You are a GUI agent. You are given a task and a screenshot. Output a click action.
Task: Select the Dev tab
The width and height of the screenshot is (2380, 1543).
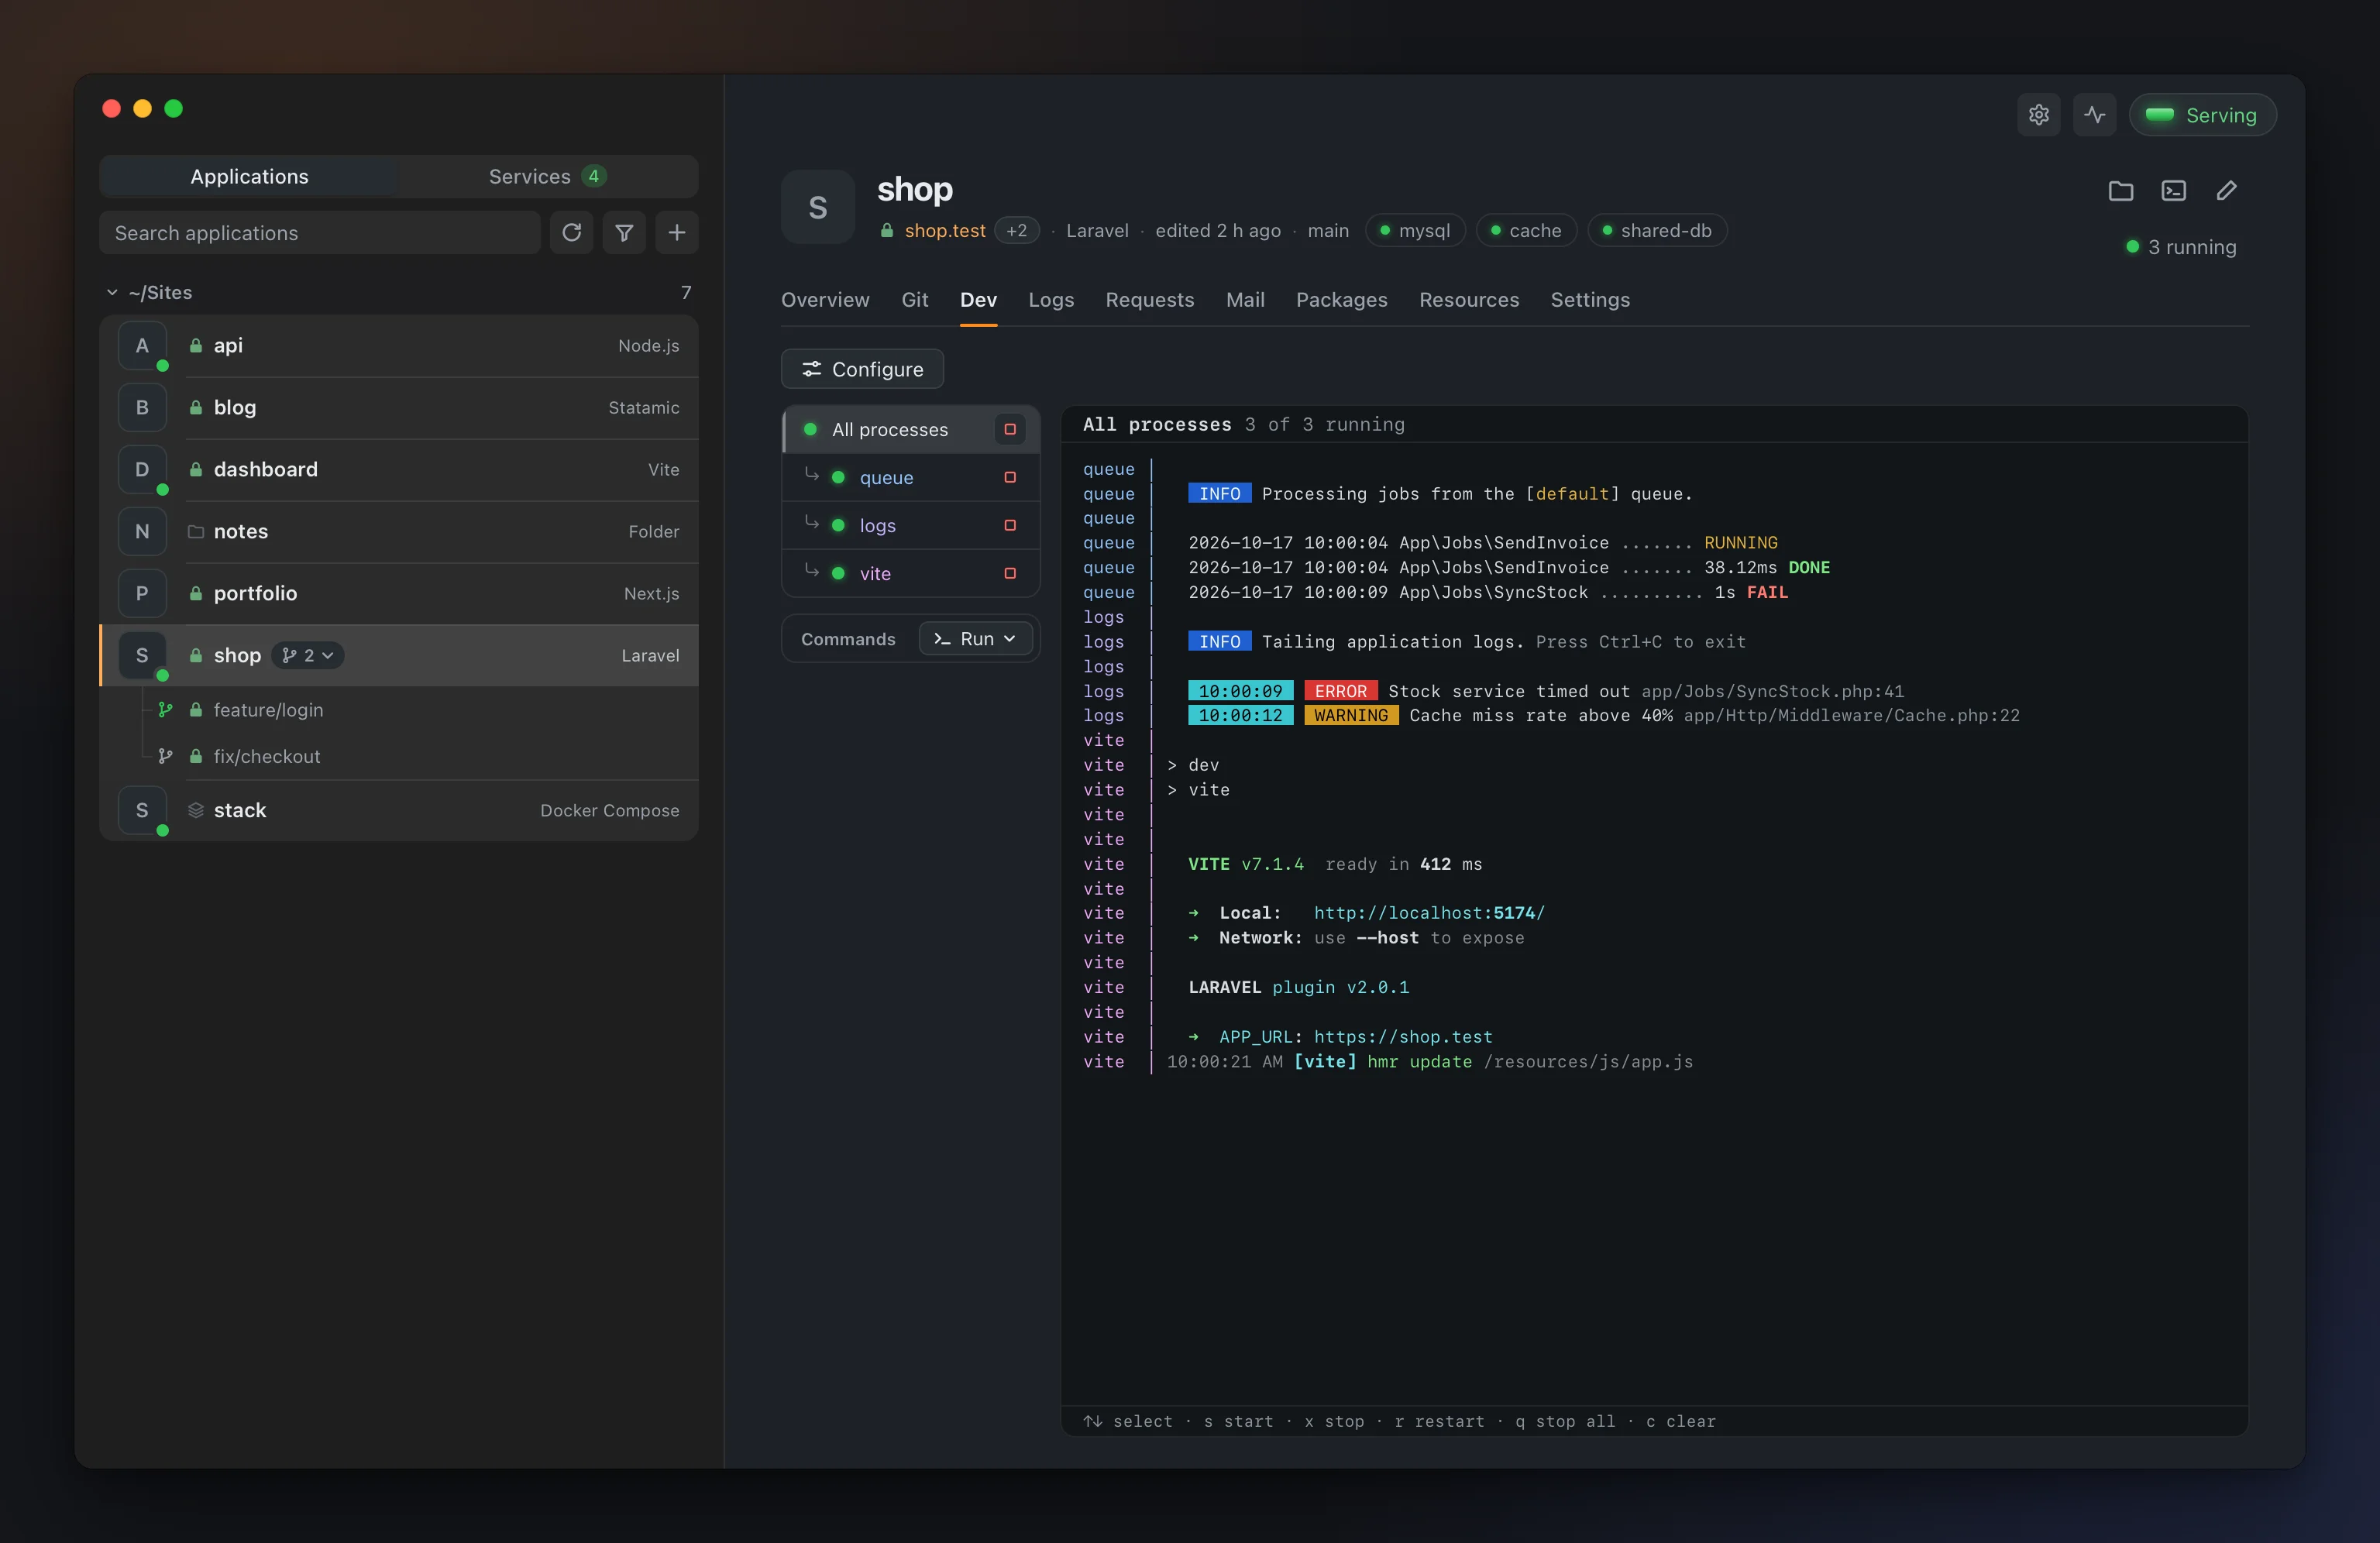click(978, 300)
